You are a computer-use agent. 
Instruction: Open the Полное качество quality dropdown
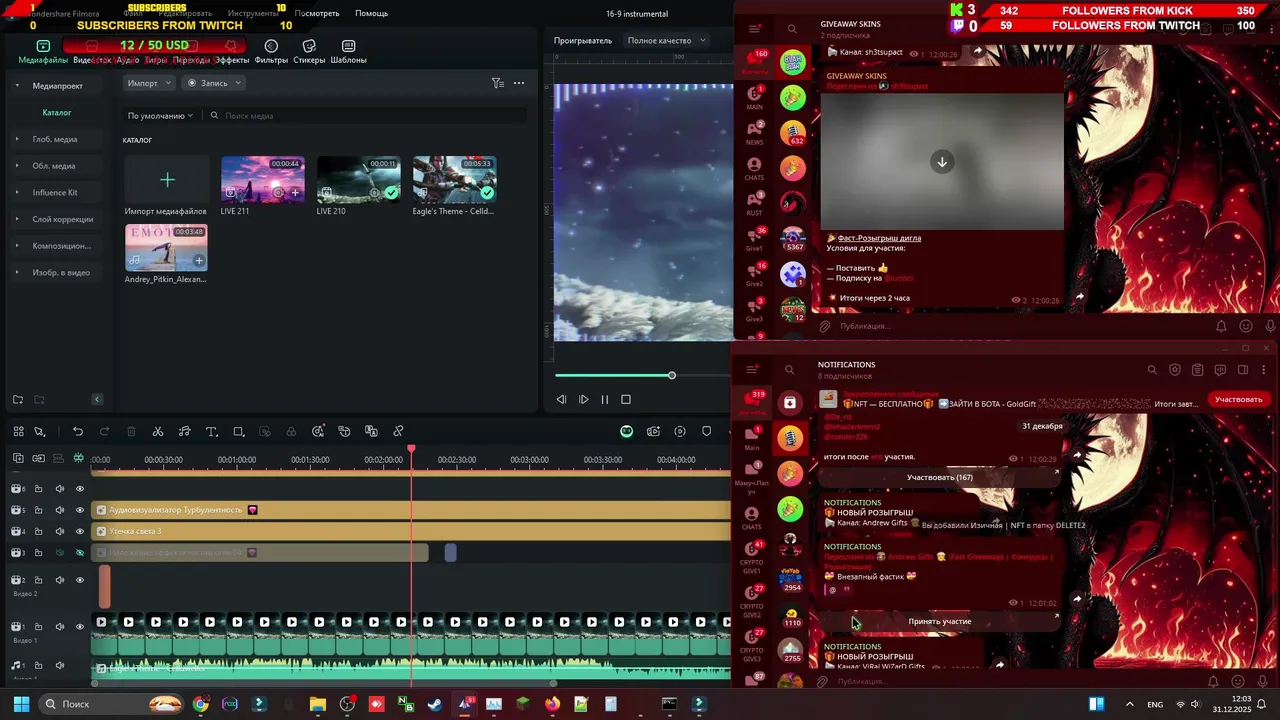(x=666, y=41)
